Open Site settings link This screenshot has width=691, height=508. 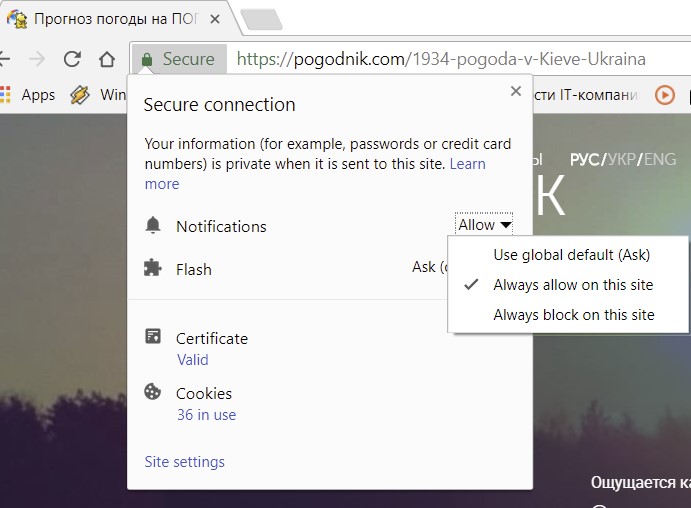point(185,462)
